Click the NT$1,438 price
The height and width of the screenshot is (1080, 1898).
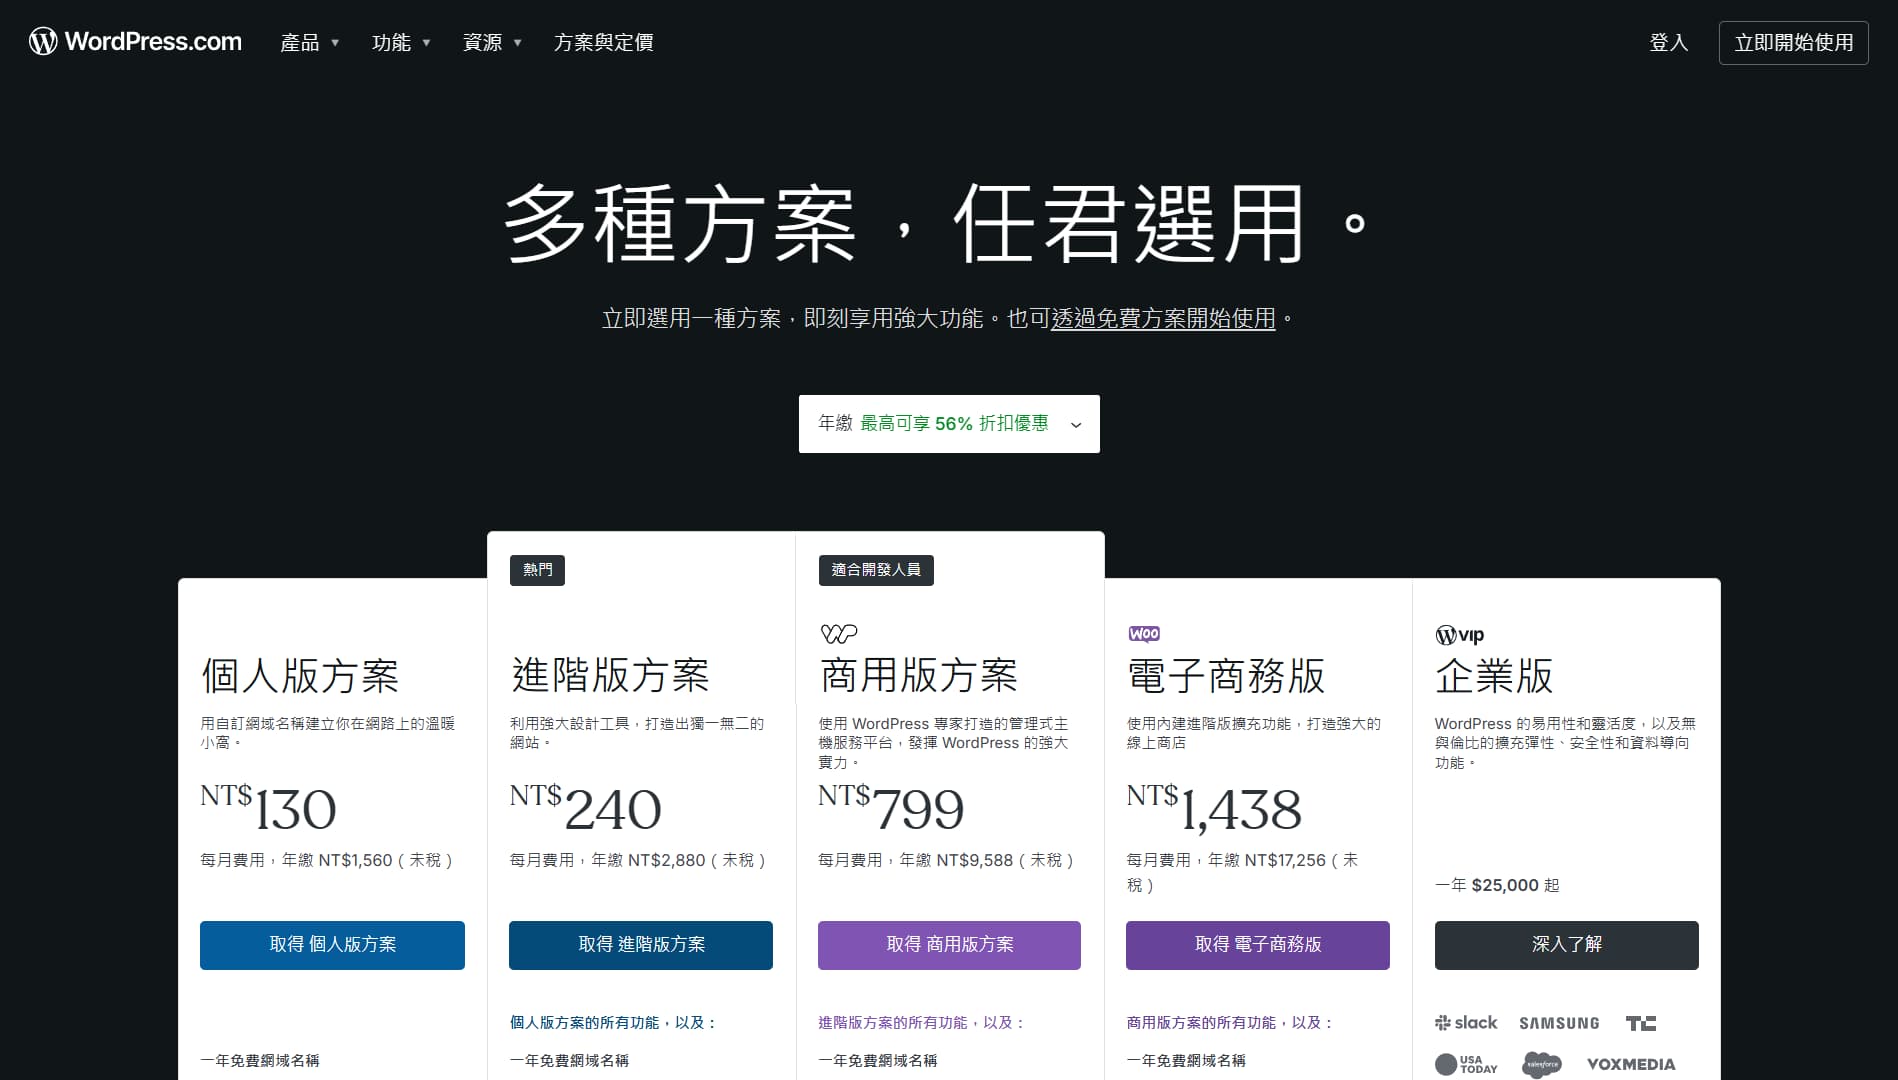(1214, 808)
